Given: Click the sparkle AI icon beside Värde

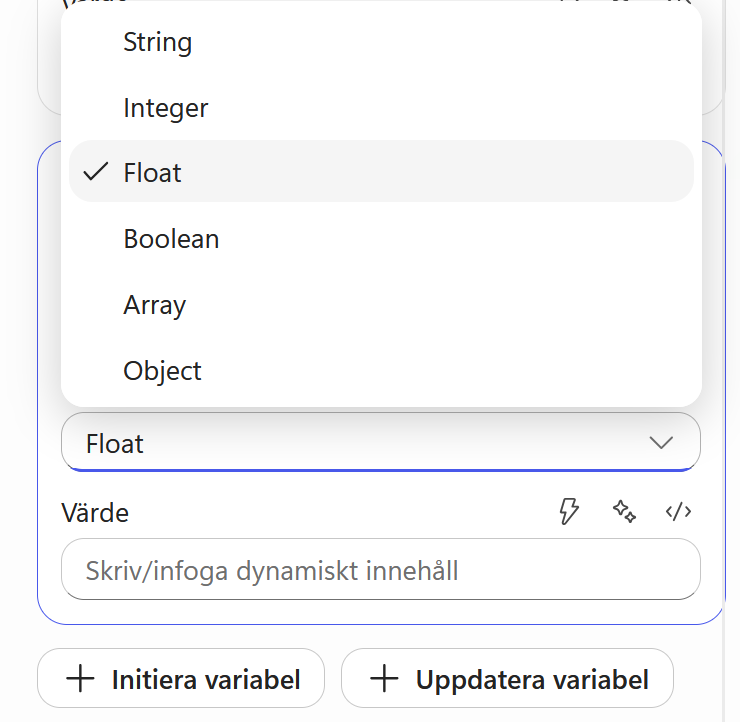Looking at the screenshot, I should coord(624,511).
